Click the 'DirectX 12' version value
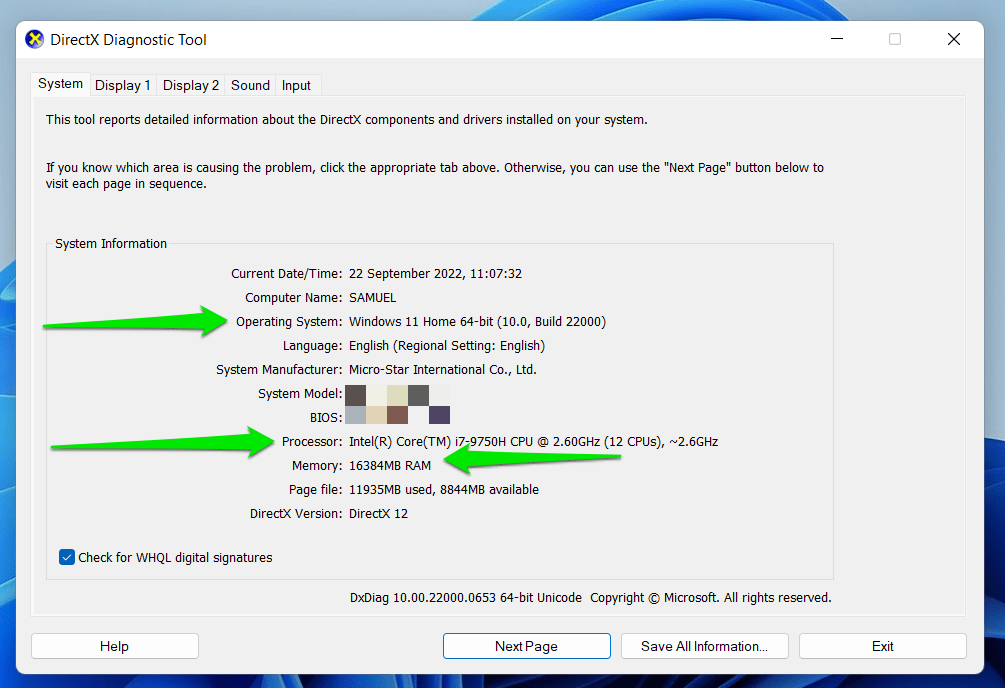1005x688 pixels. pos(378,514)
